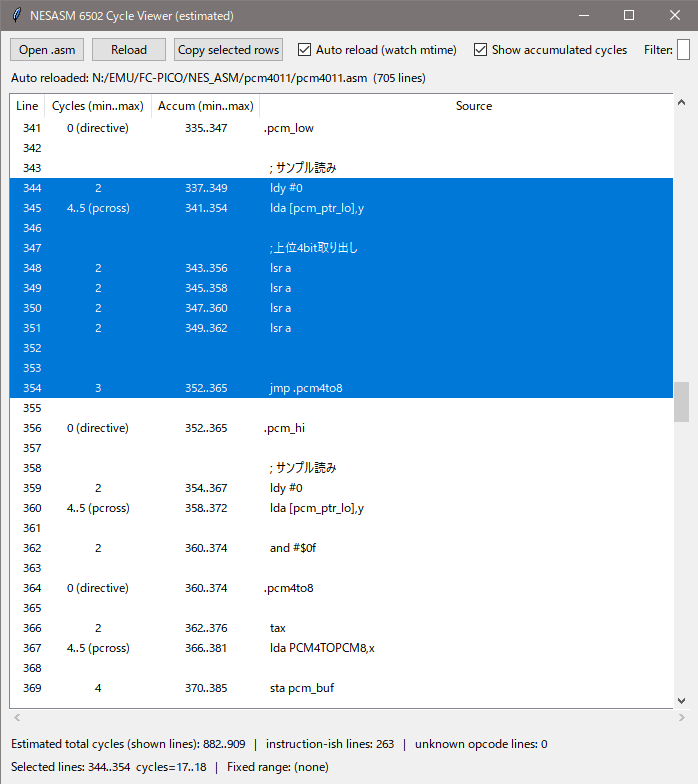Click the Open .asm button
This screenshot has height=784, width=698.
[47, 50]
